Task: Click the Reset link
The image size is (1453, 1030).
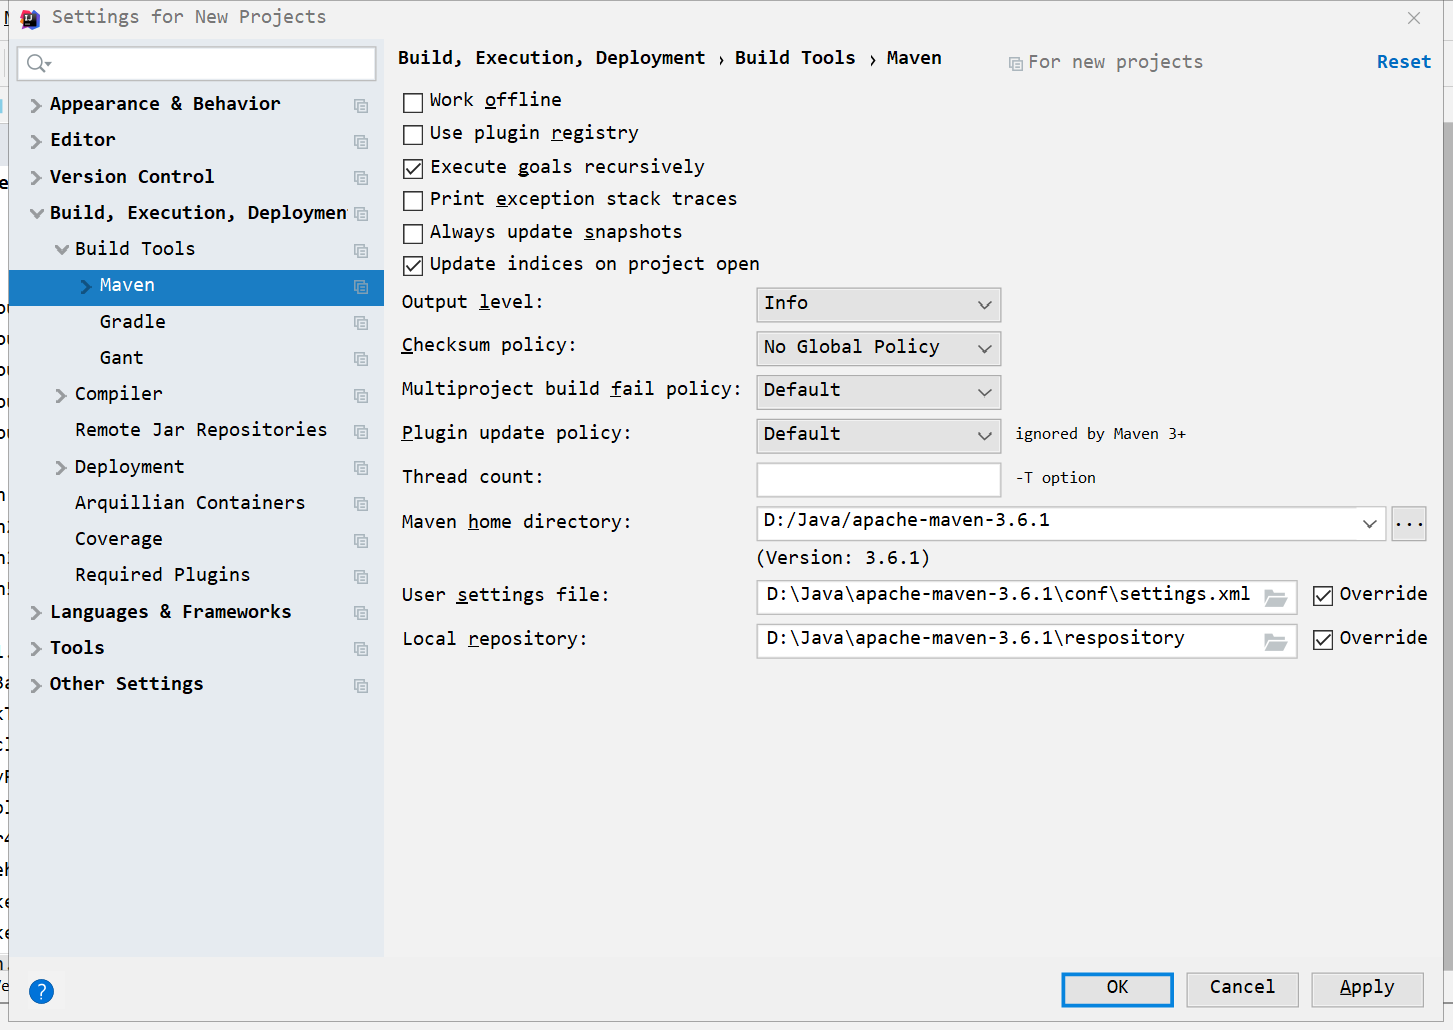Action: point(1403,62)
